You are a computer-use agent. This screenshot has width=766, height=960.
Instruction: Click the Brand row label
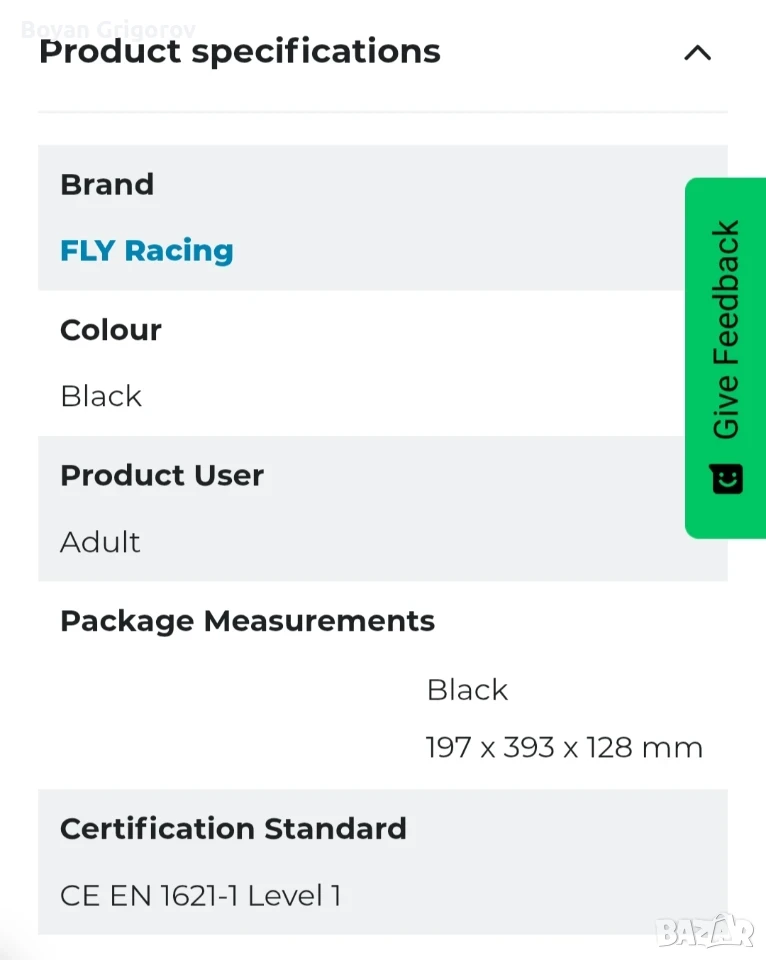[107, 184]
